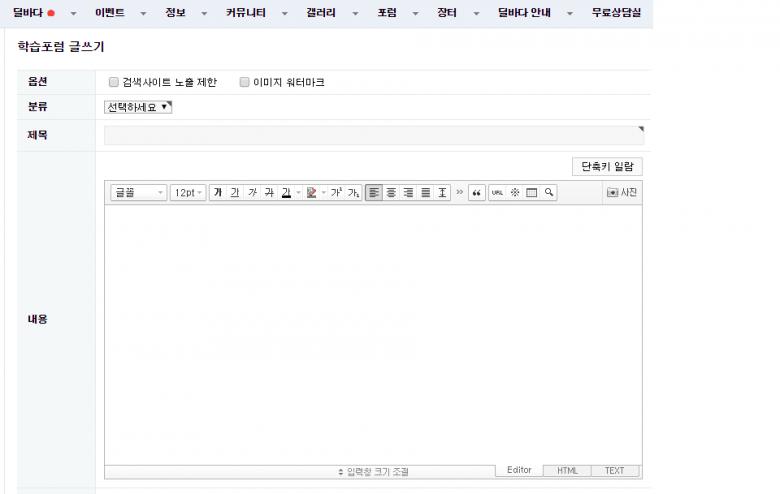Switch to the HTML editor tab
The width and height of the screenshot is (780, 494).
click(x=567, y=470)
